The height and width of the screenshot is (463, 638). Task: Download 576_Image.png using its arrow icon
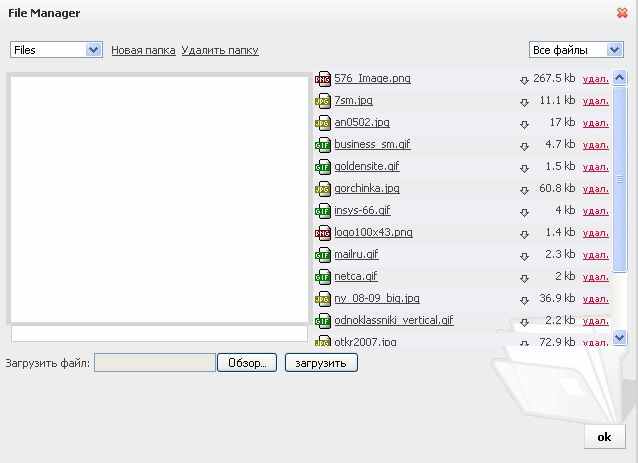click(524, 81)
